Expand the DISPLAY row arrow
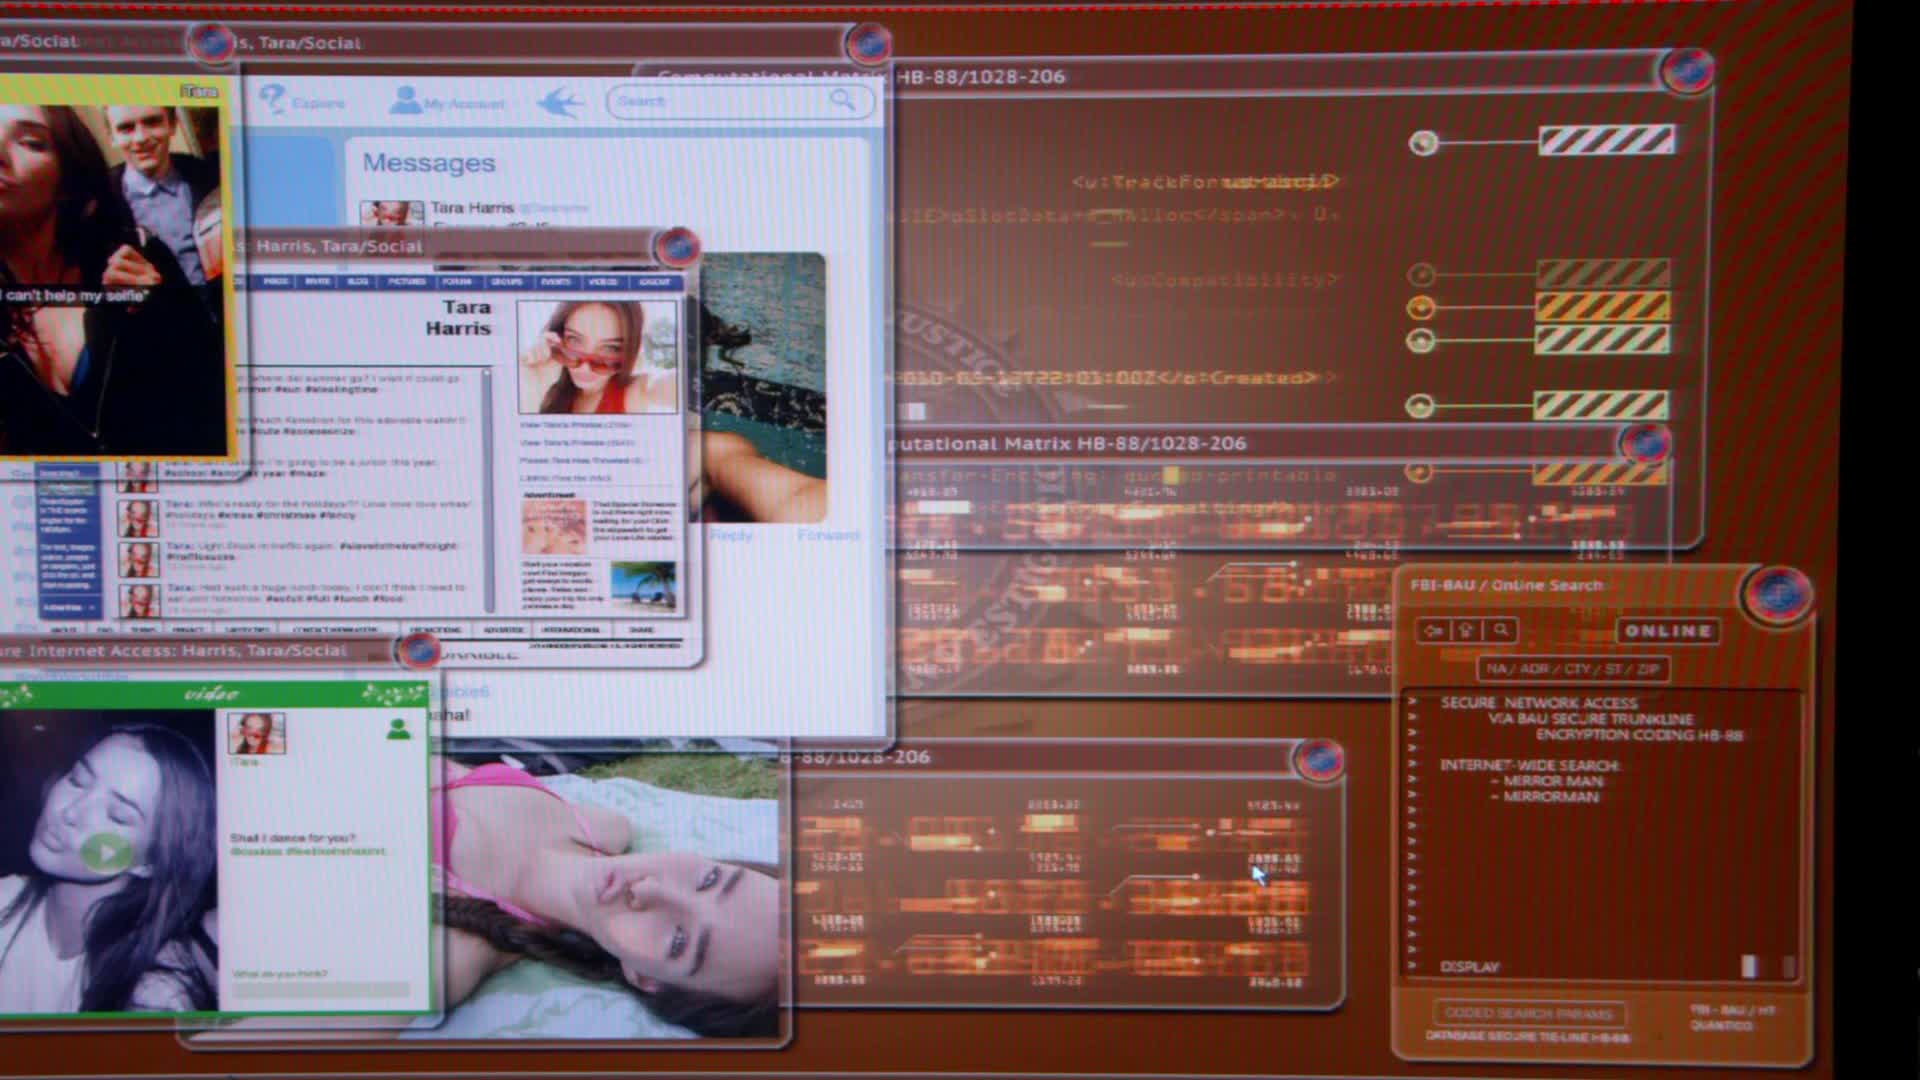 1413,966
